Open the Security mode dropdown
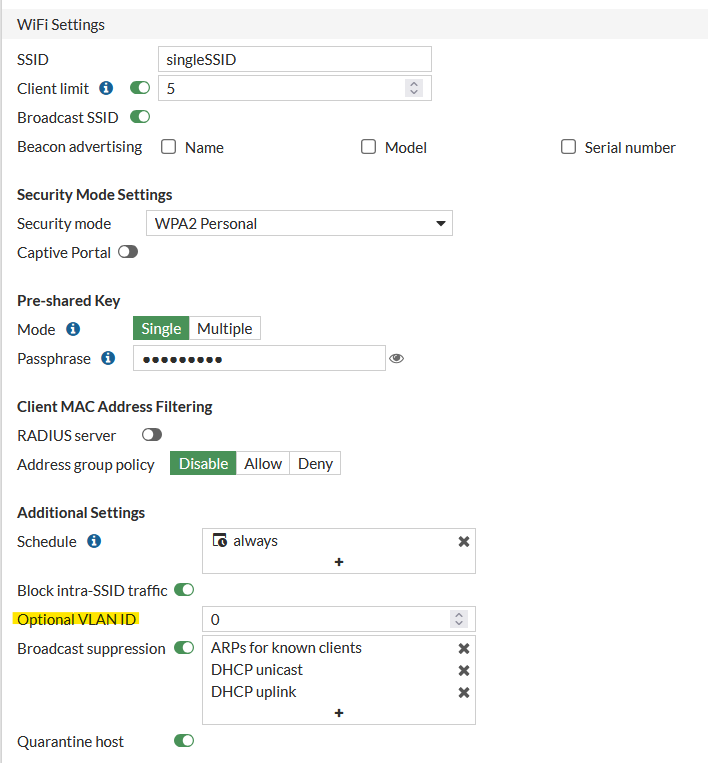 (299, 224)
